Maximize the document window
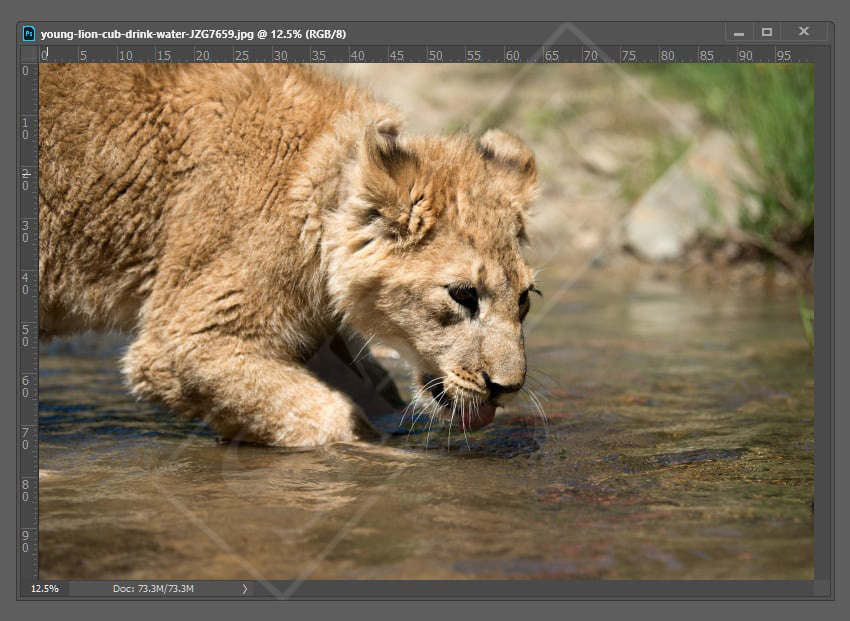The width and height of the screenshot is (850, 621). (767, 32)
